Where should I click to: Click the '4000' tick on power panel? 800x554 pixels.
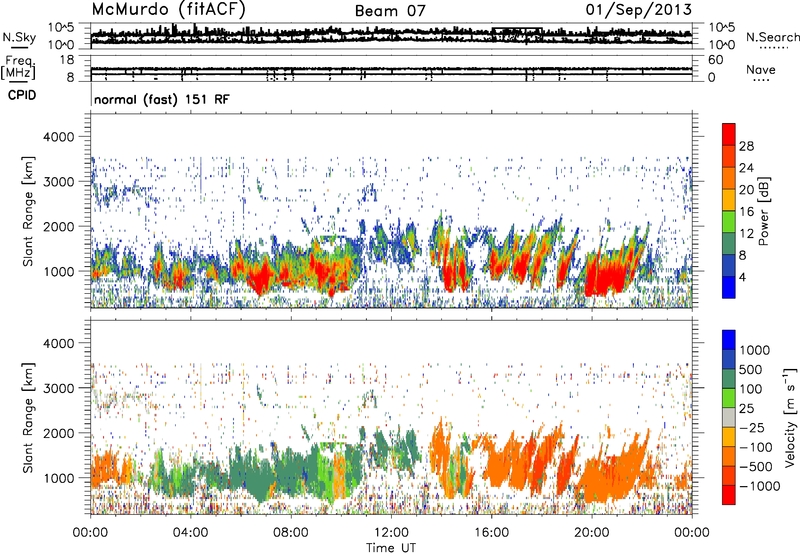click(58, 137)
